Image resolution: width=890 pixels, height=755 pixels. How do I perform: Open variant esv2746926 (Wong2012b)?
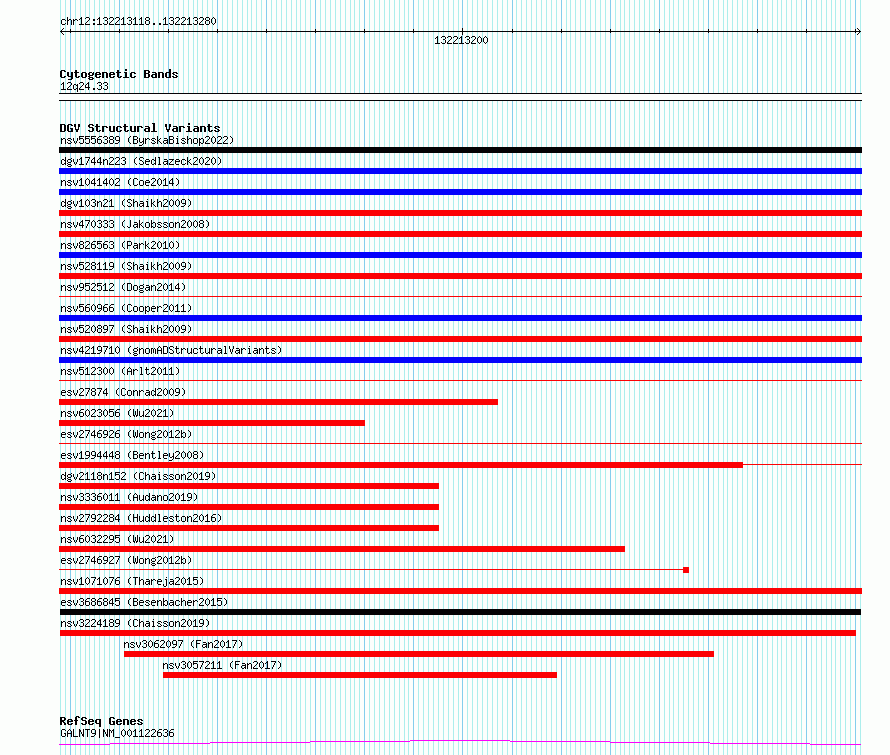click(x=126, y=434)
